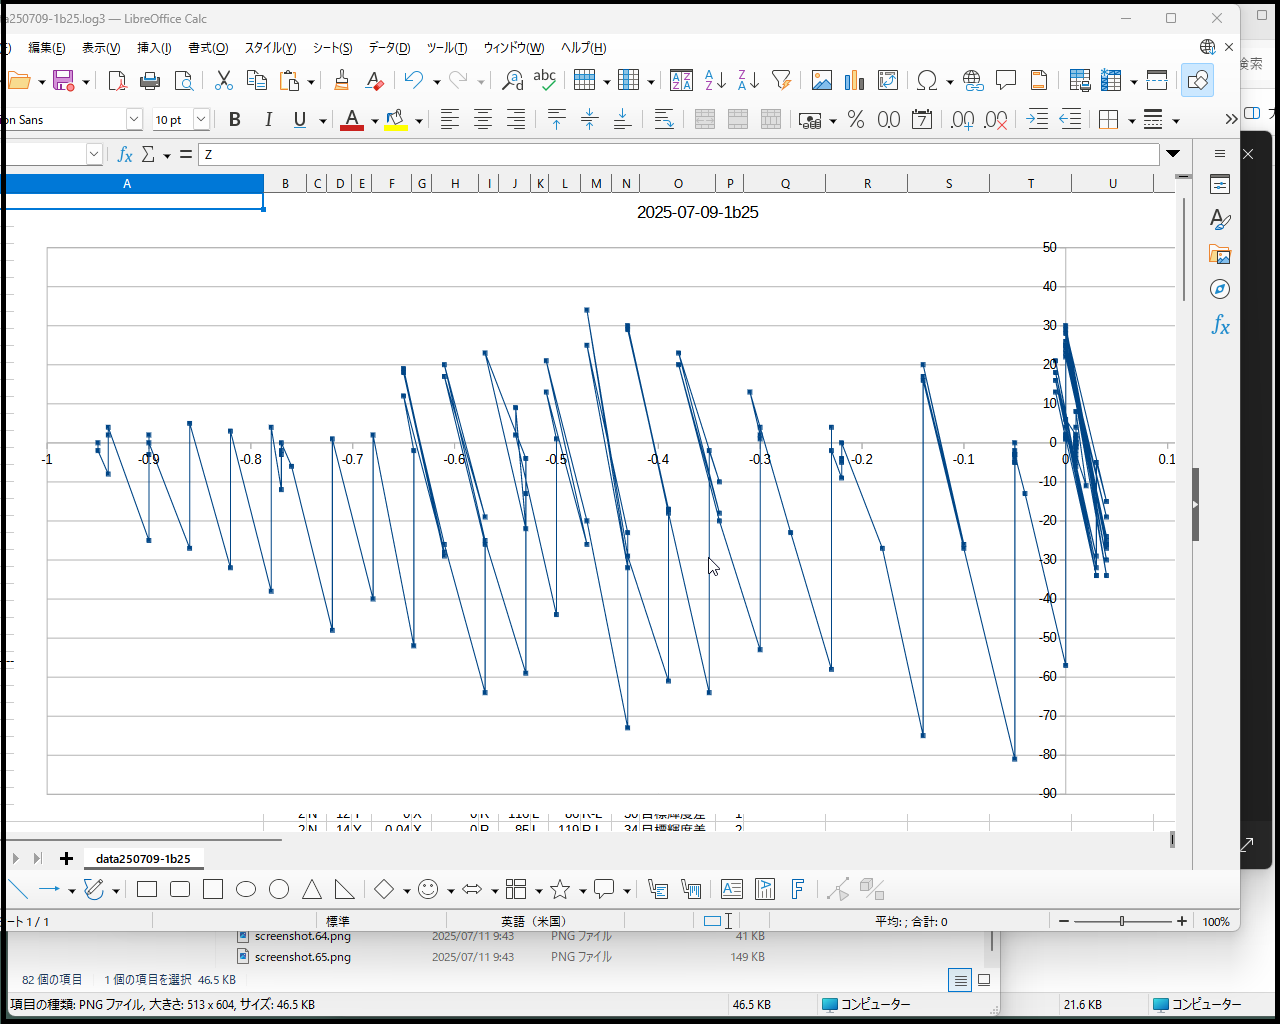Click the Sort Ascending icon
The image size is (1280, 1024).
(715, 81)
